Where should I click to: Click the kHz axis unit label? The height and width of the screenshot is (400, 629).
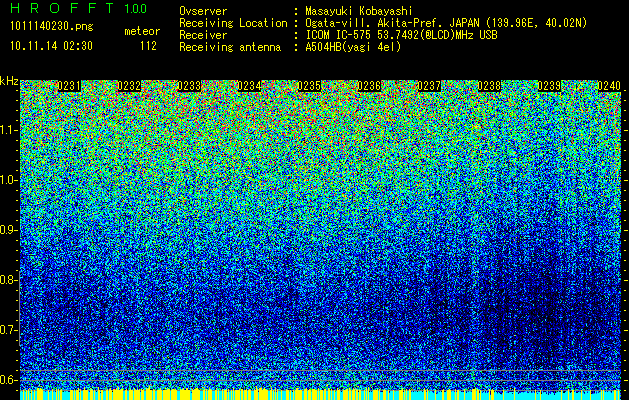(9, 81)
